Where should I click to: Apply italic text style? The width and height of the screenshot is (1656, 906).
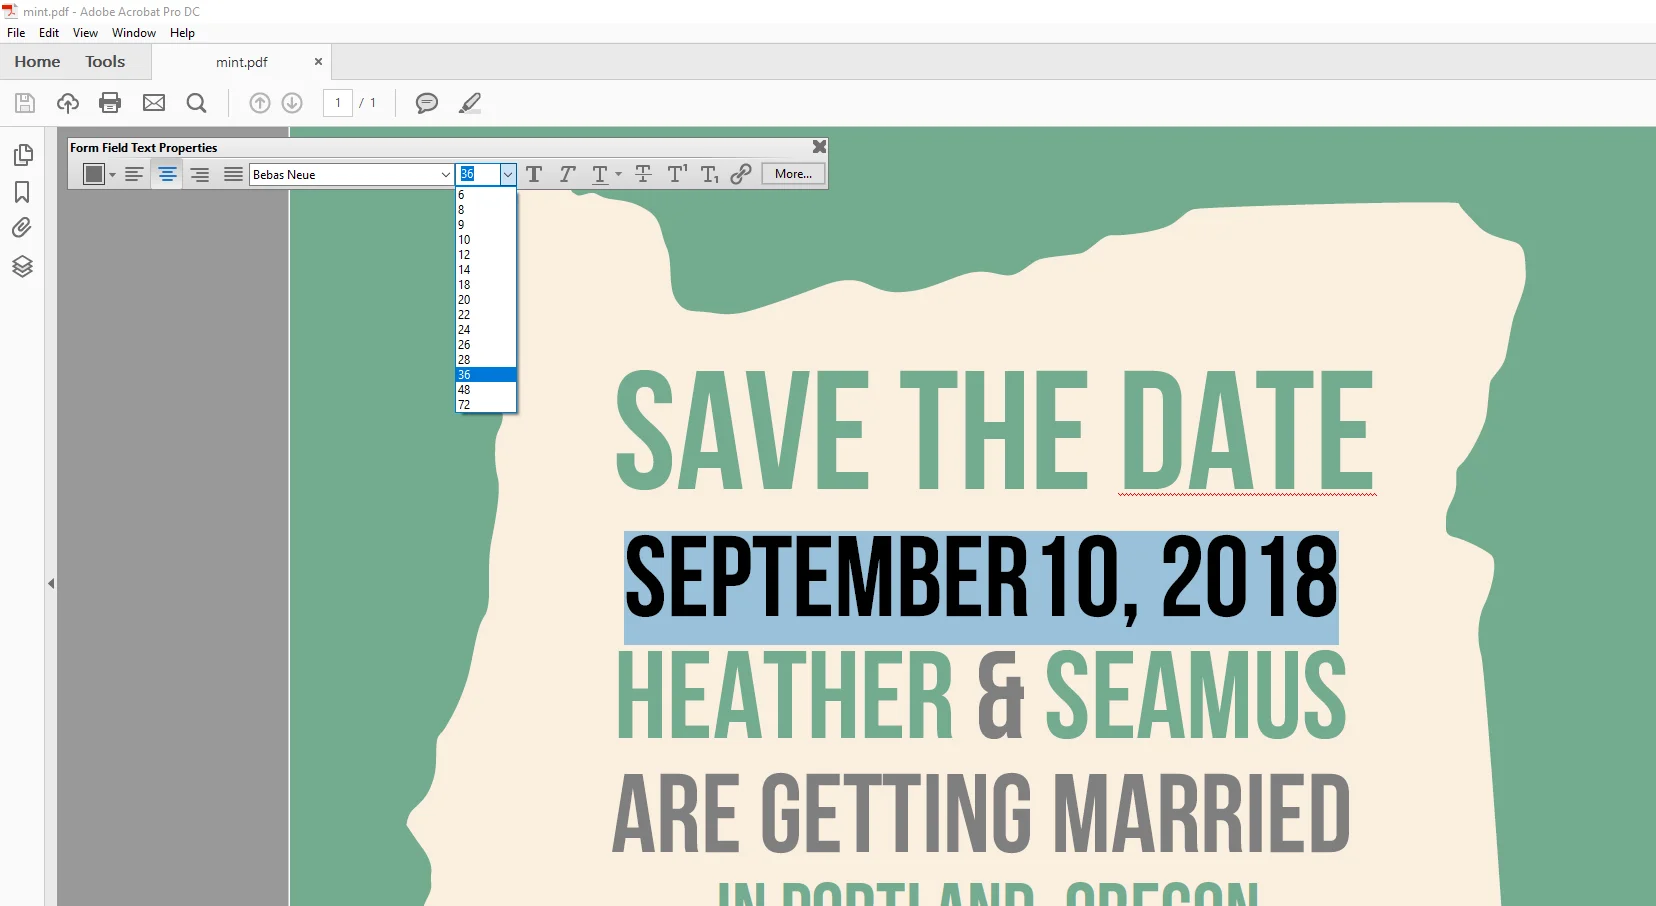567,174
